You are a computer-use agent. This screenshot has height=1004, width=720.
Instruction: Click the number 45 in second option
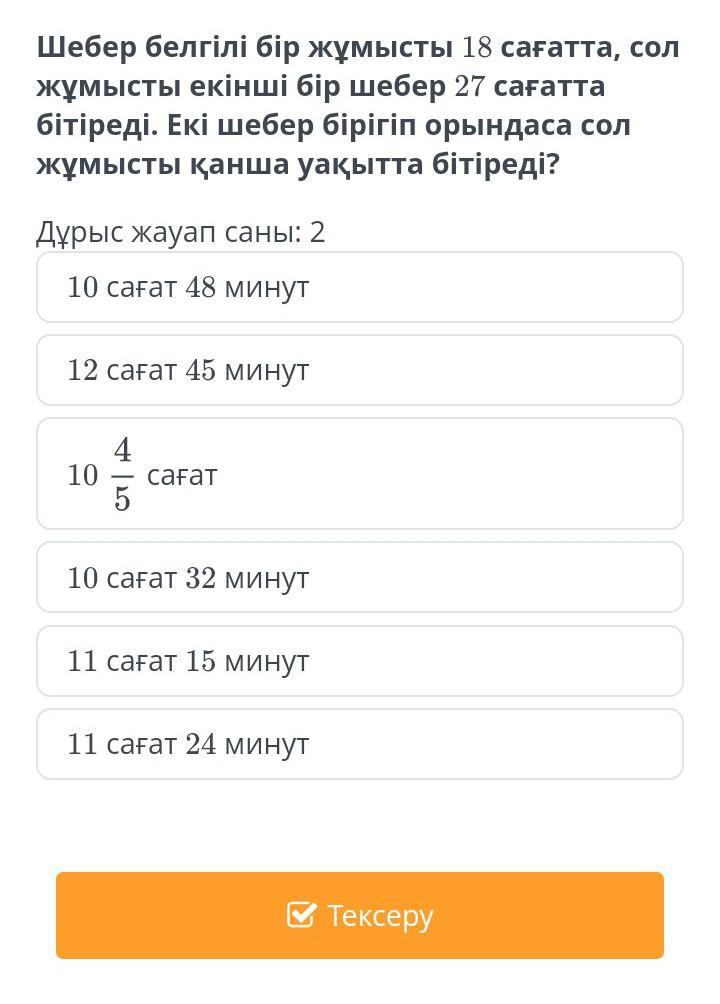[200, 370]
